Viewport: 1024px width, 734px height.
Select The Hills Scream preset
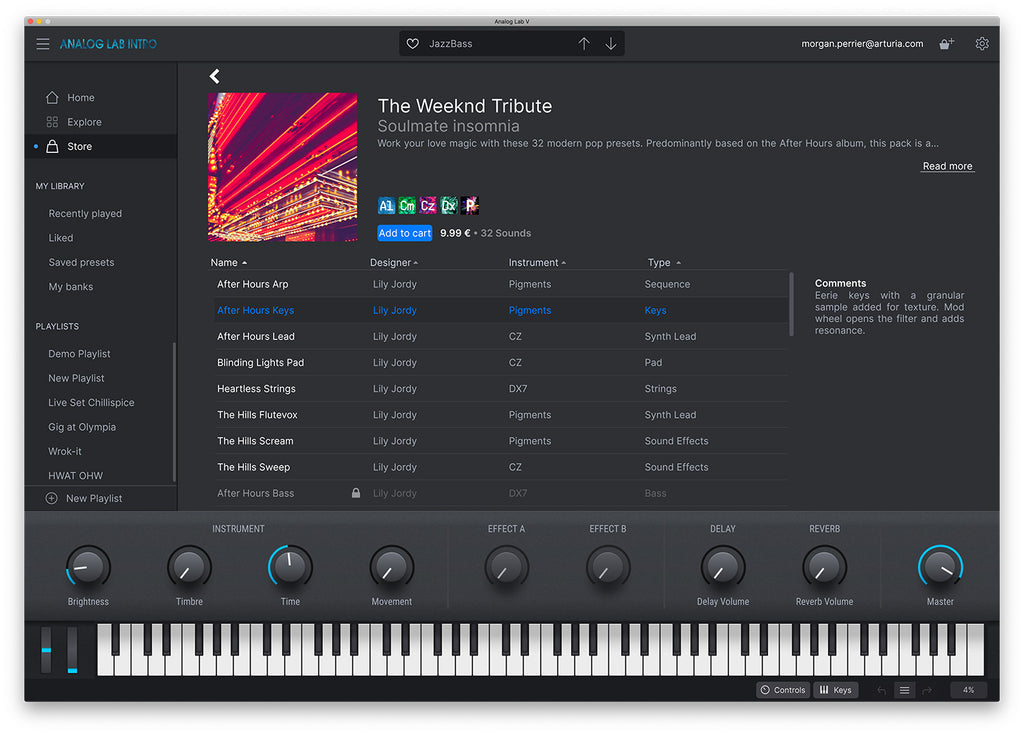[x=502, y=441]
